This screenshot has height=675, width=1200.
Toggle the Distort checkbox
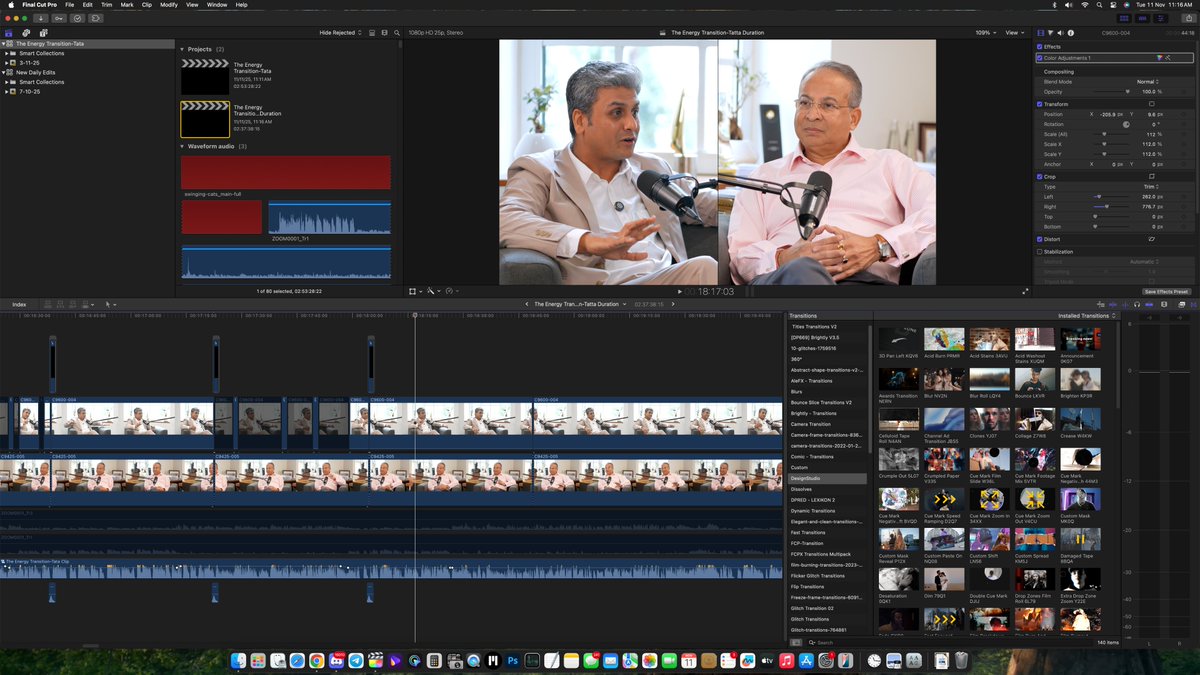point(1040,239)
